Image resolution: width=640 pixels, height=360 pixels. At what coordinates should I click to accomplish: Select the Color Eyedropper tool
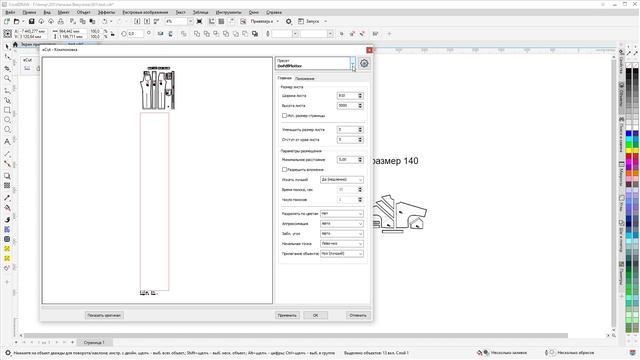pyautogui.click(x=7, y=198)
